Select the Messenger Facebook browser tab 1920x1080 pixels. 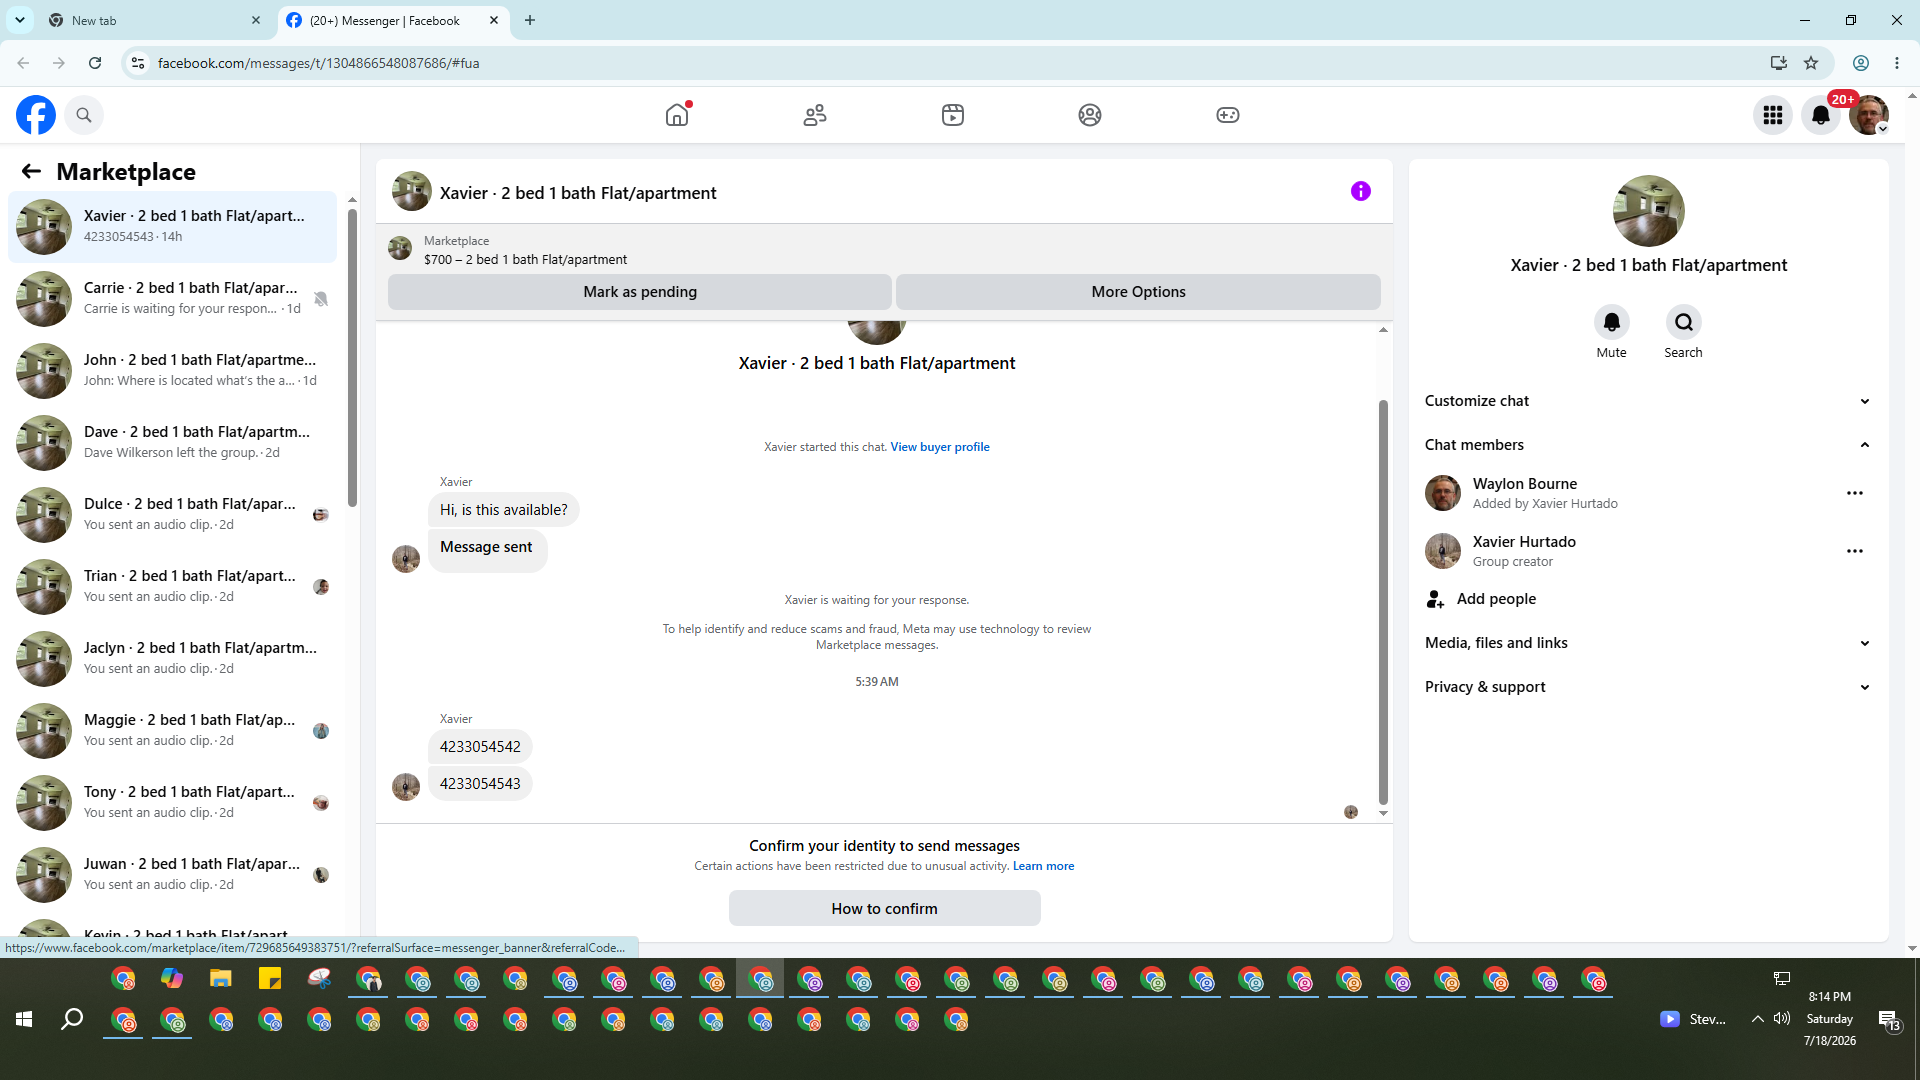(393, 20)
